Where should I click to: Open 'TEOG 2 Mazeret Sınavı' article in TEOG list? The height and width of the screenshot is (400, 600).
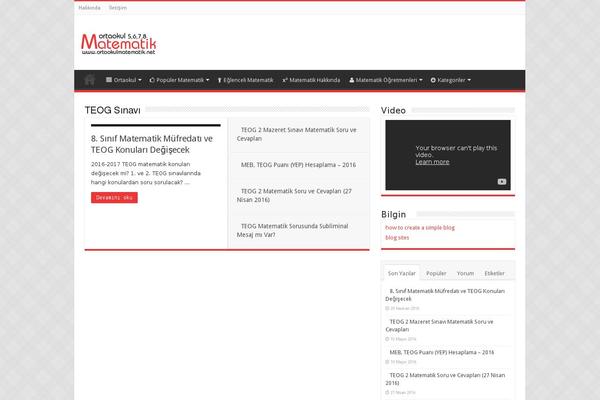coord(297,134)
